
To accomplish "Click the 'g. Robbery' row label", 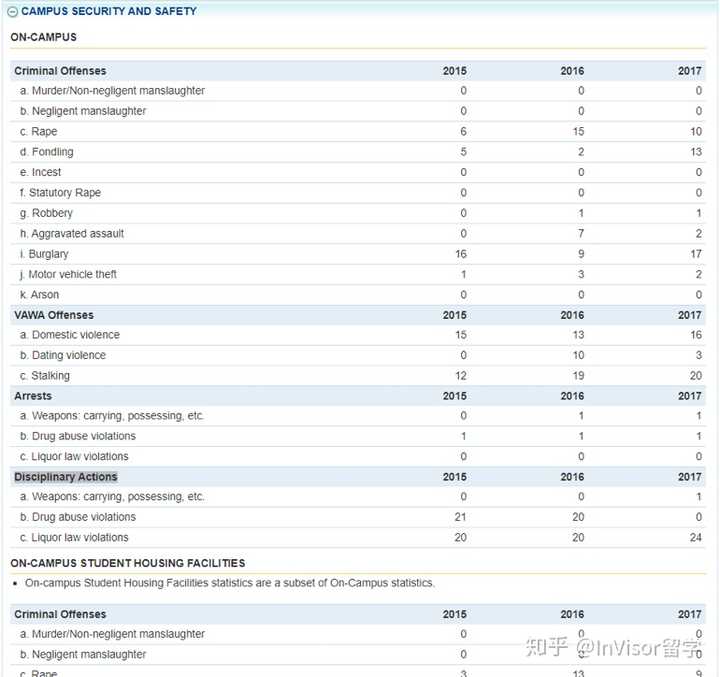I will click(x=46, y=213).
